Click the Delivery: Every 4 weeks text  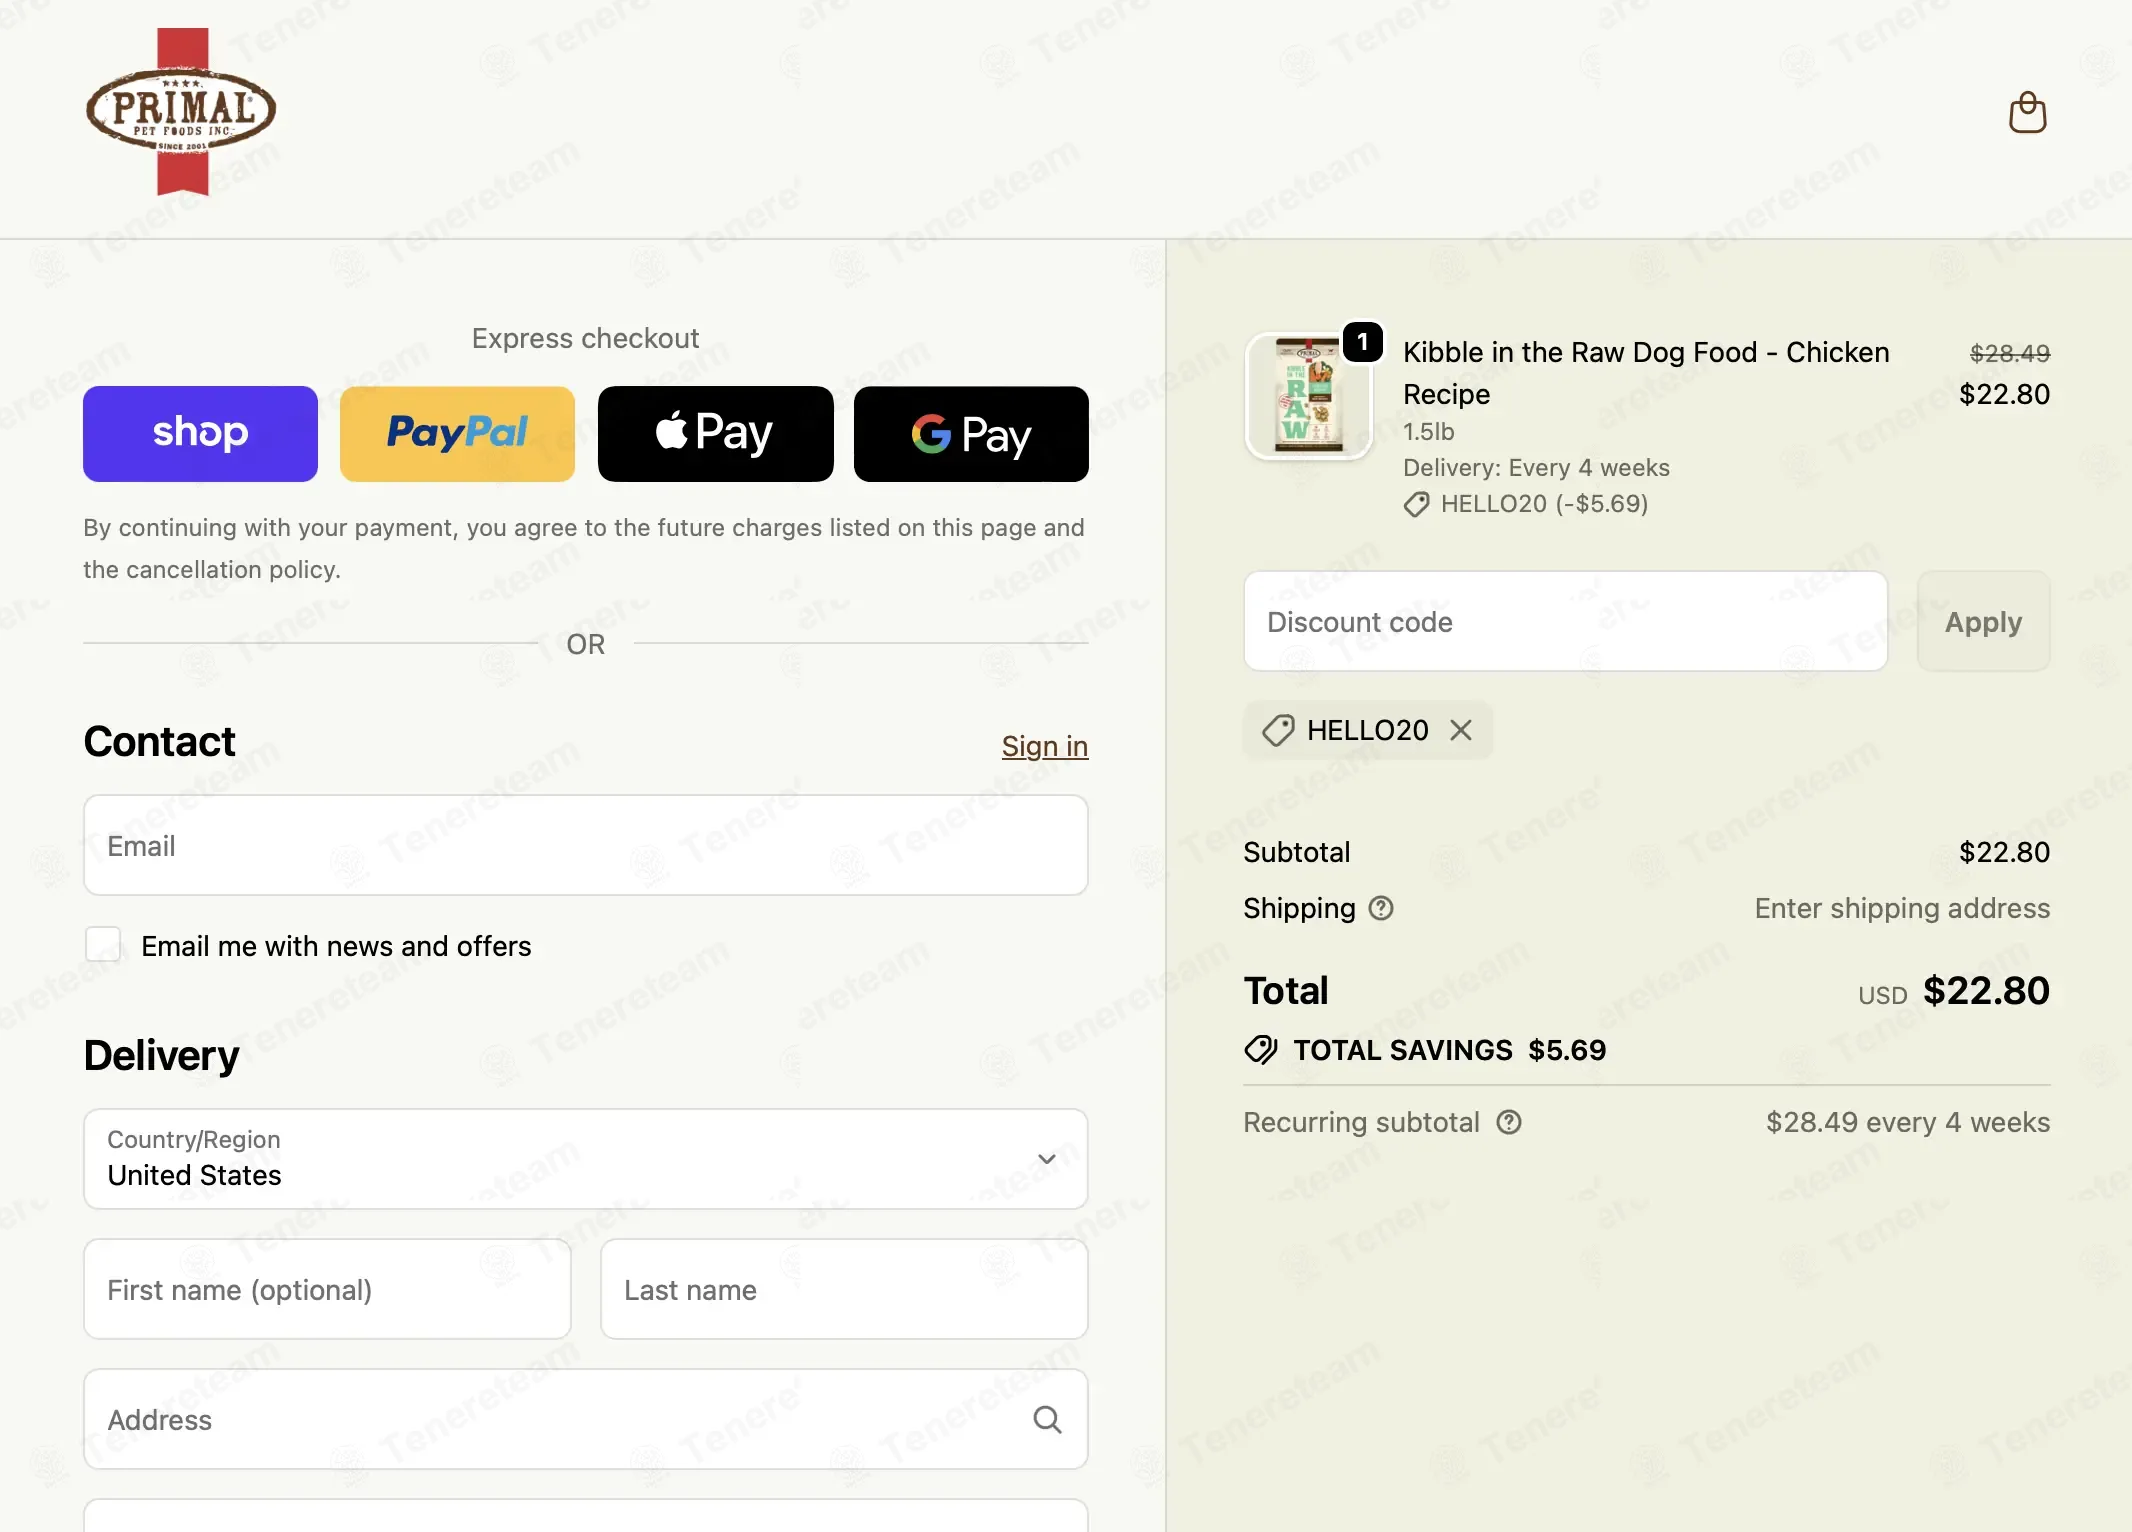(1536, 468)
